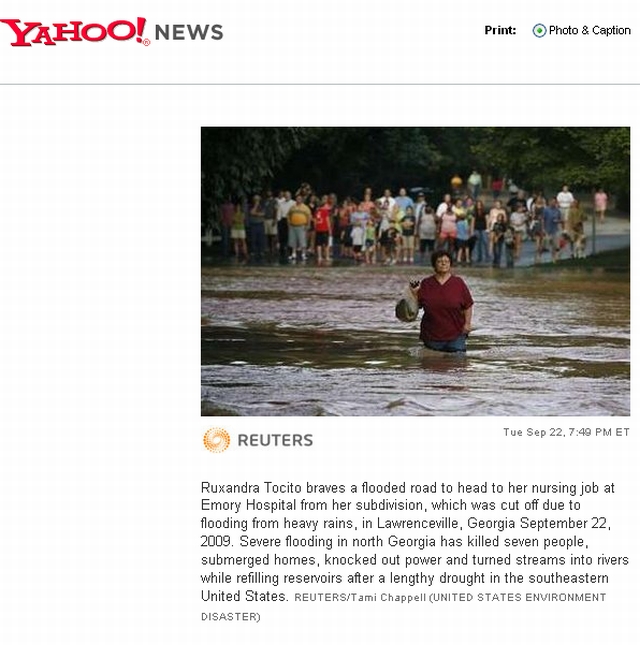Click the REUTERS/Tami Chappell photo credit

360,597
